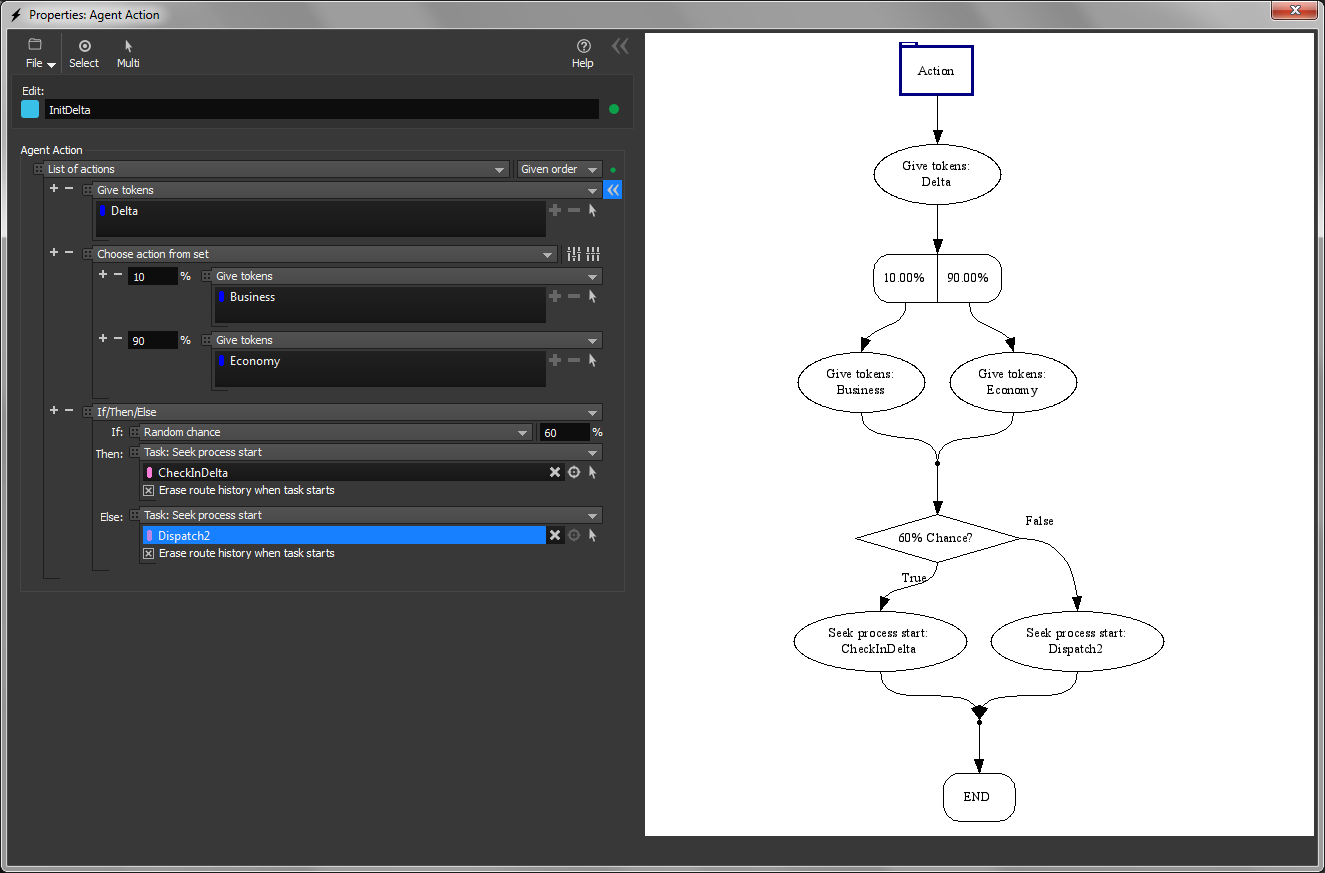The height and width of the screenshot is (873, 1325).
Task: Click the cyan color swatch beside InitDelta
Action: [30, 110]
